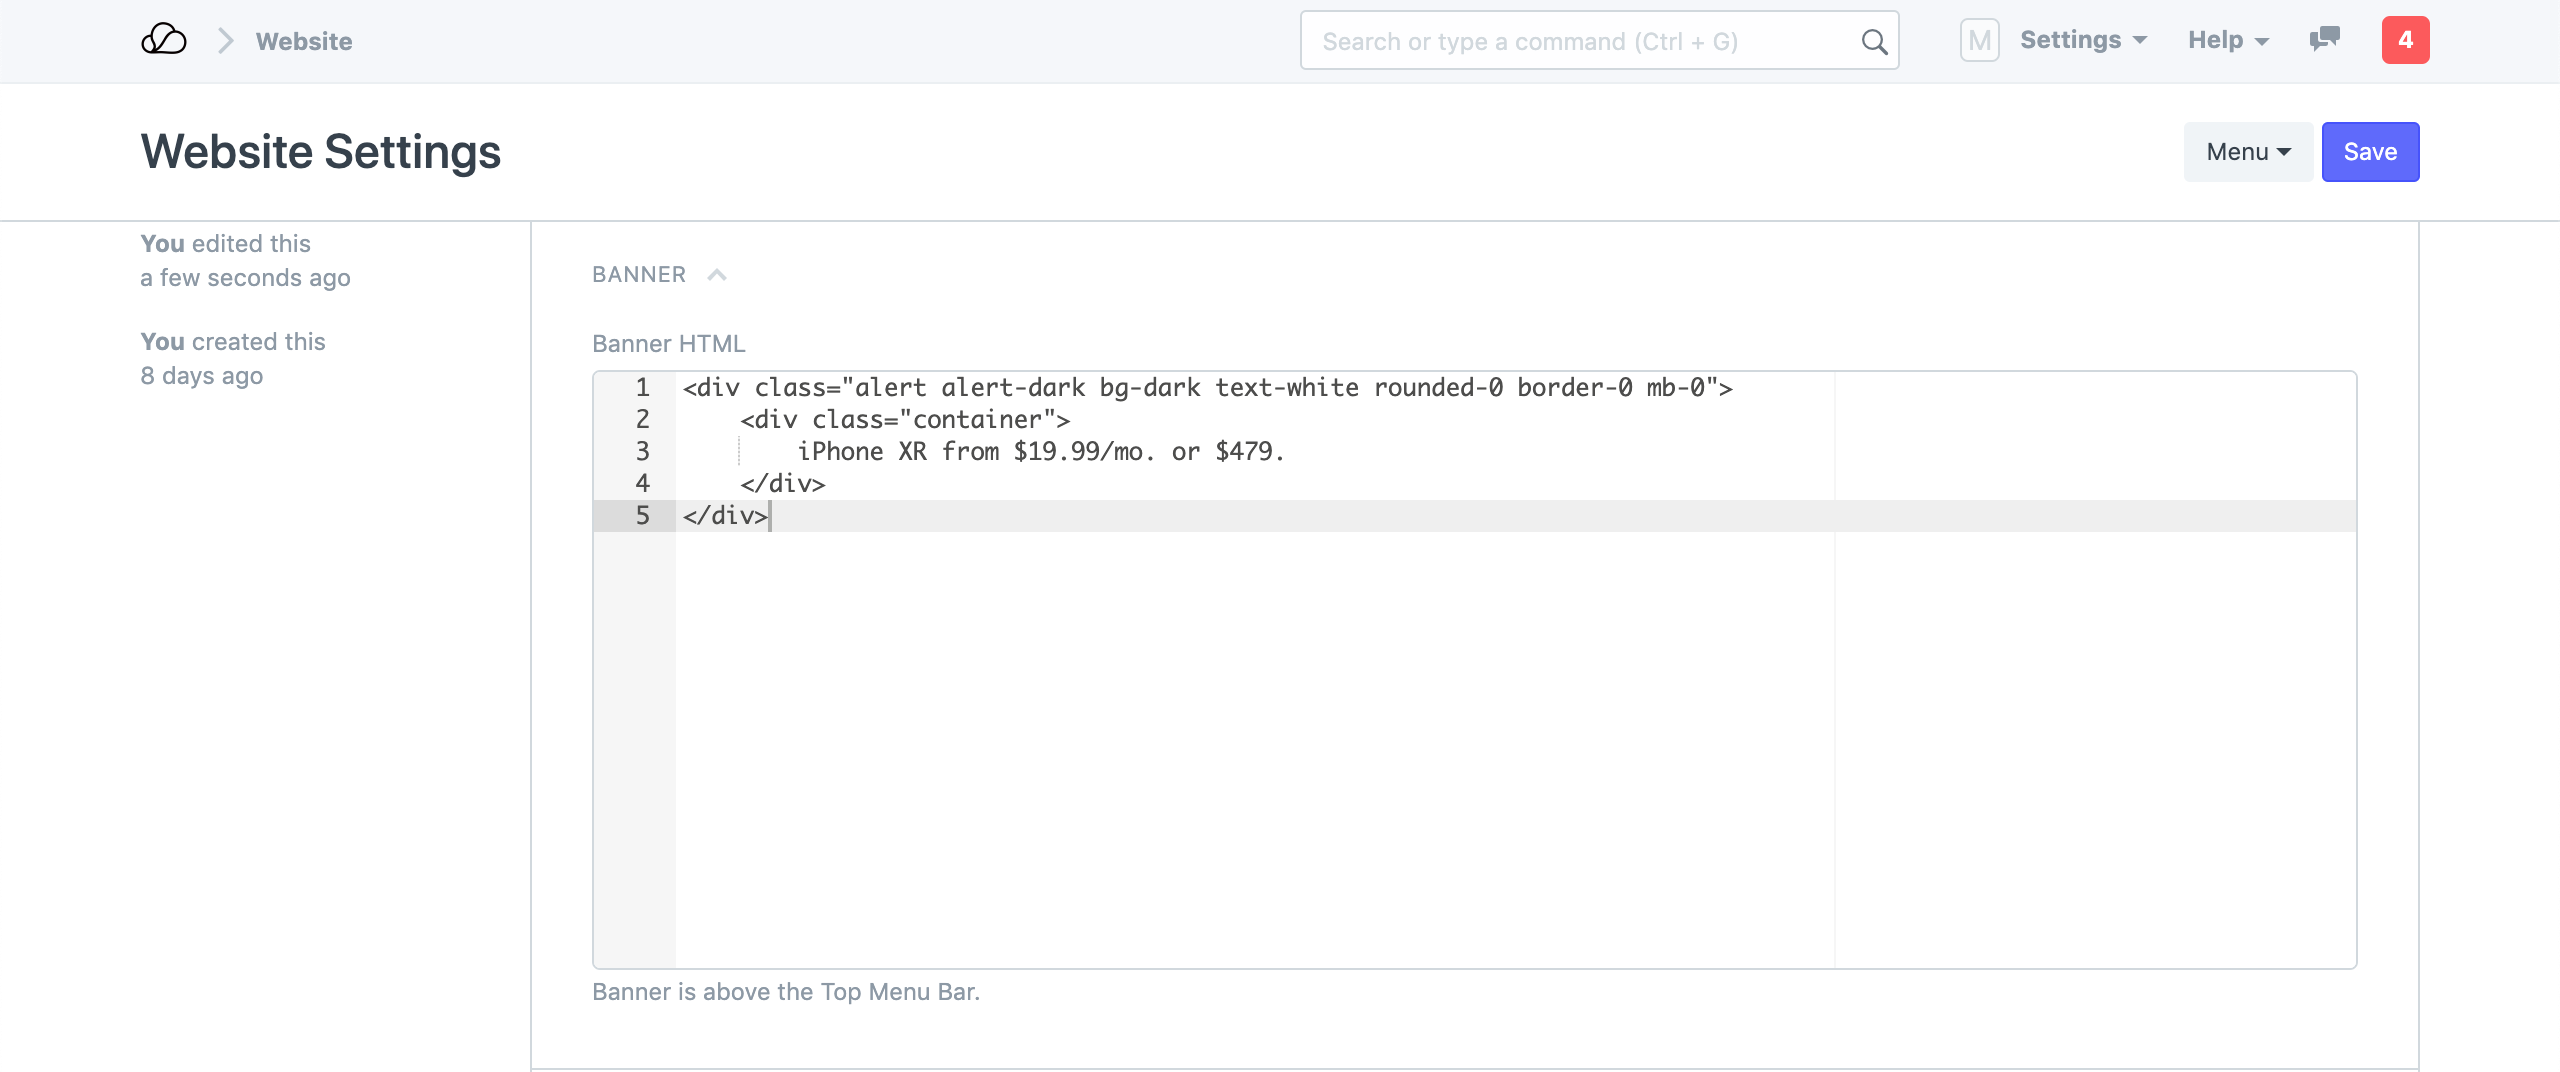
Task: Click the closing div on line 4
Action: click(783, 483)
